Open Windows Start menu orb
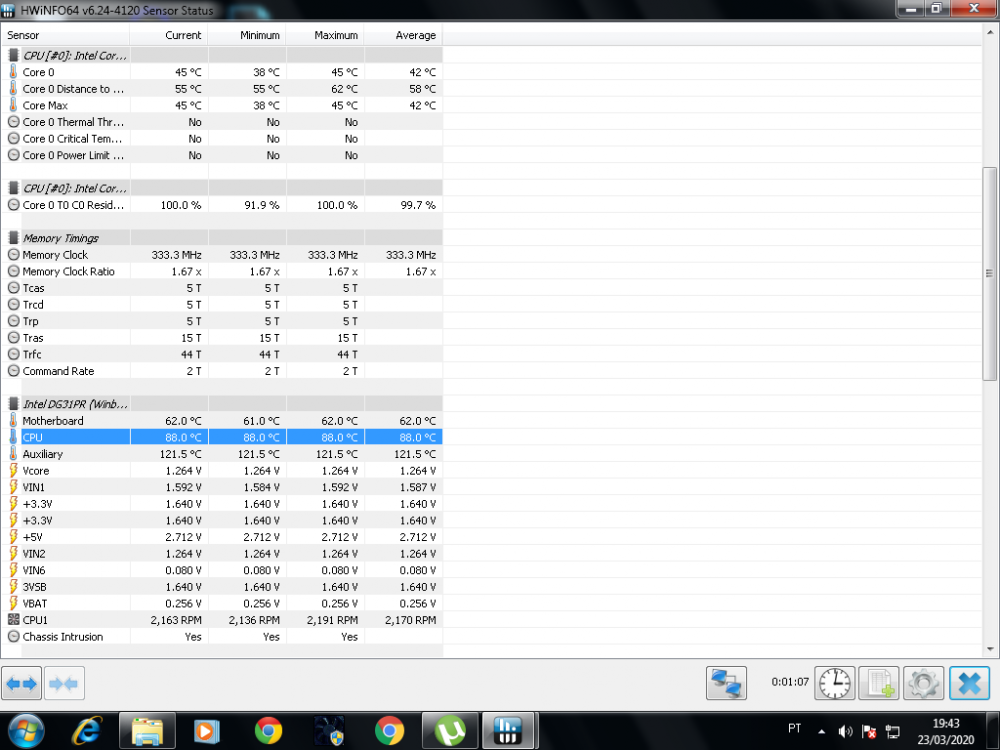Image resolution: width=1000 pixels, height=750 pixels. [x=27, y=730]
